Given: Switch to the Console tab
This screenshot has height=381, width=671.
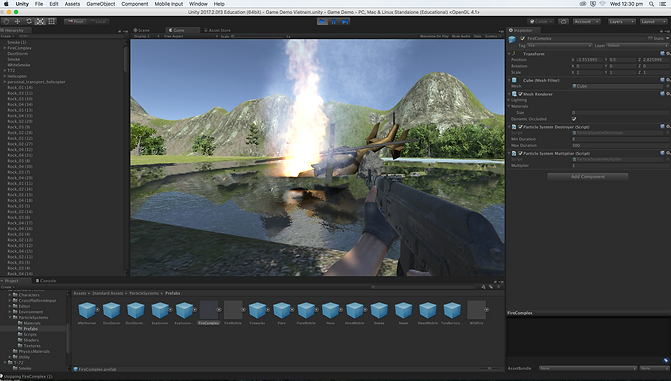Looking at the screenshot, I should [46, 281].
